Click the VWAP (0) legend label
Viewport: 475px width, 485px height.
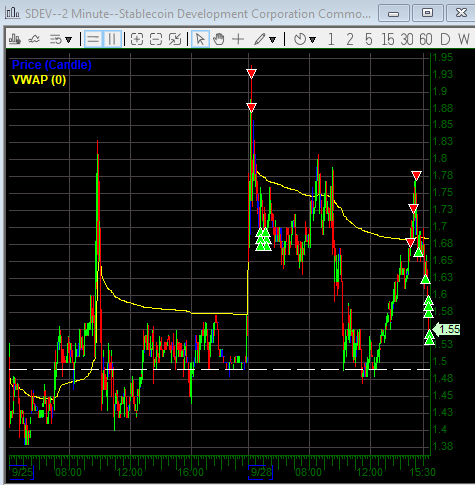pyautogui.click(x=39, y=80)
